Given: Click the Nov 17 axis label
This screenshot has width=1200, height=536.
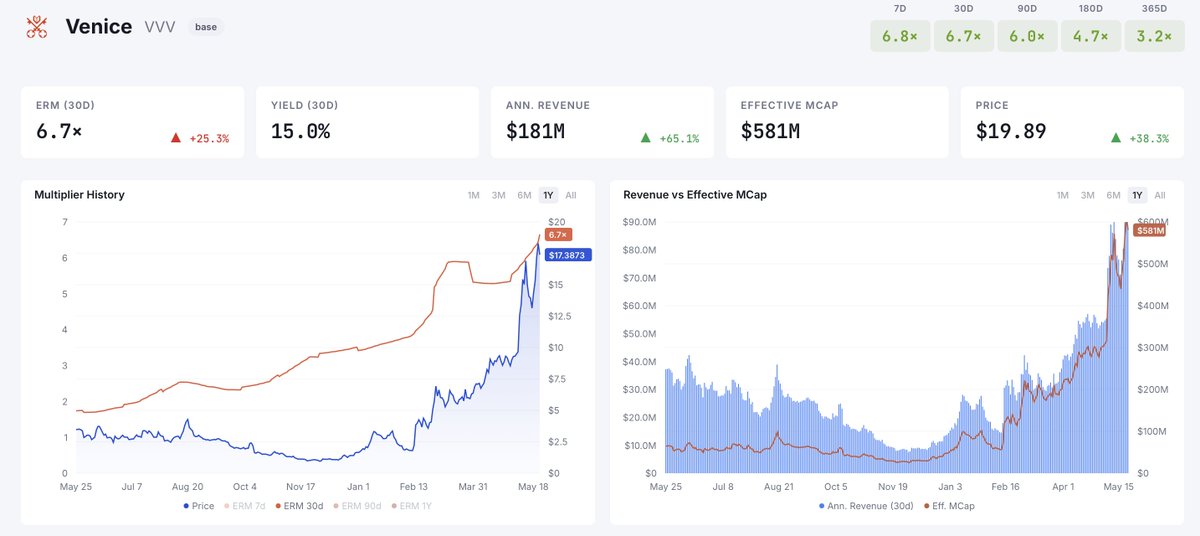Looking at the screenshot, I should 303,487.
